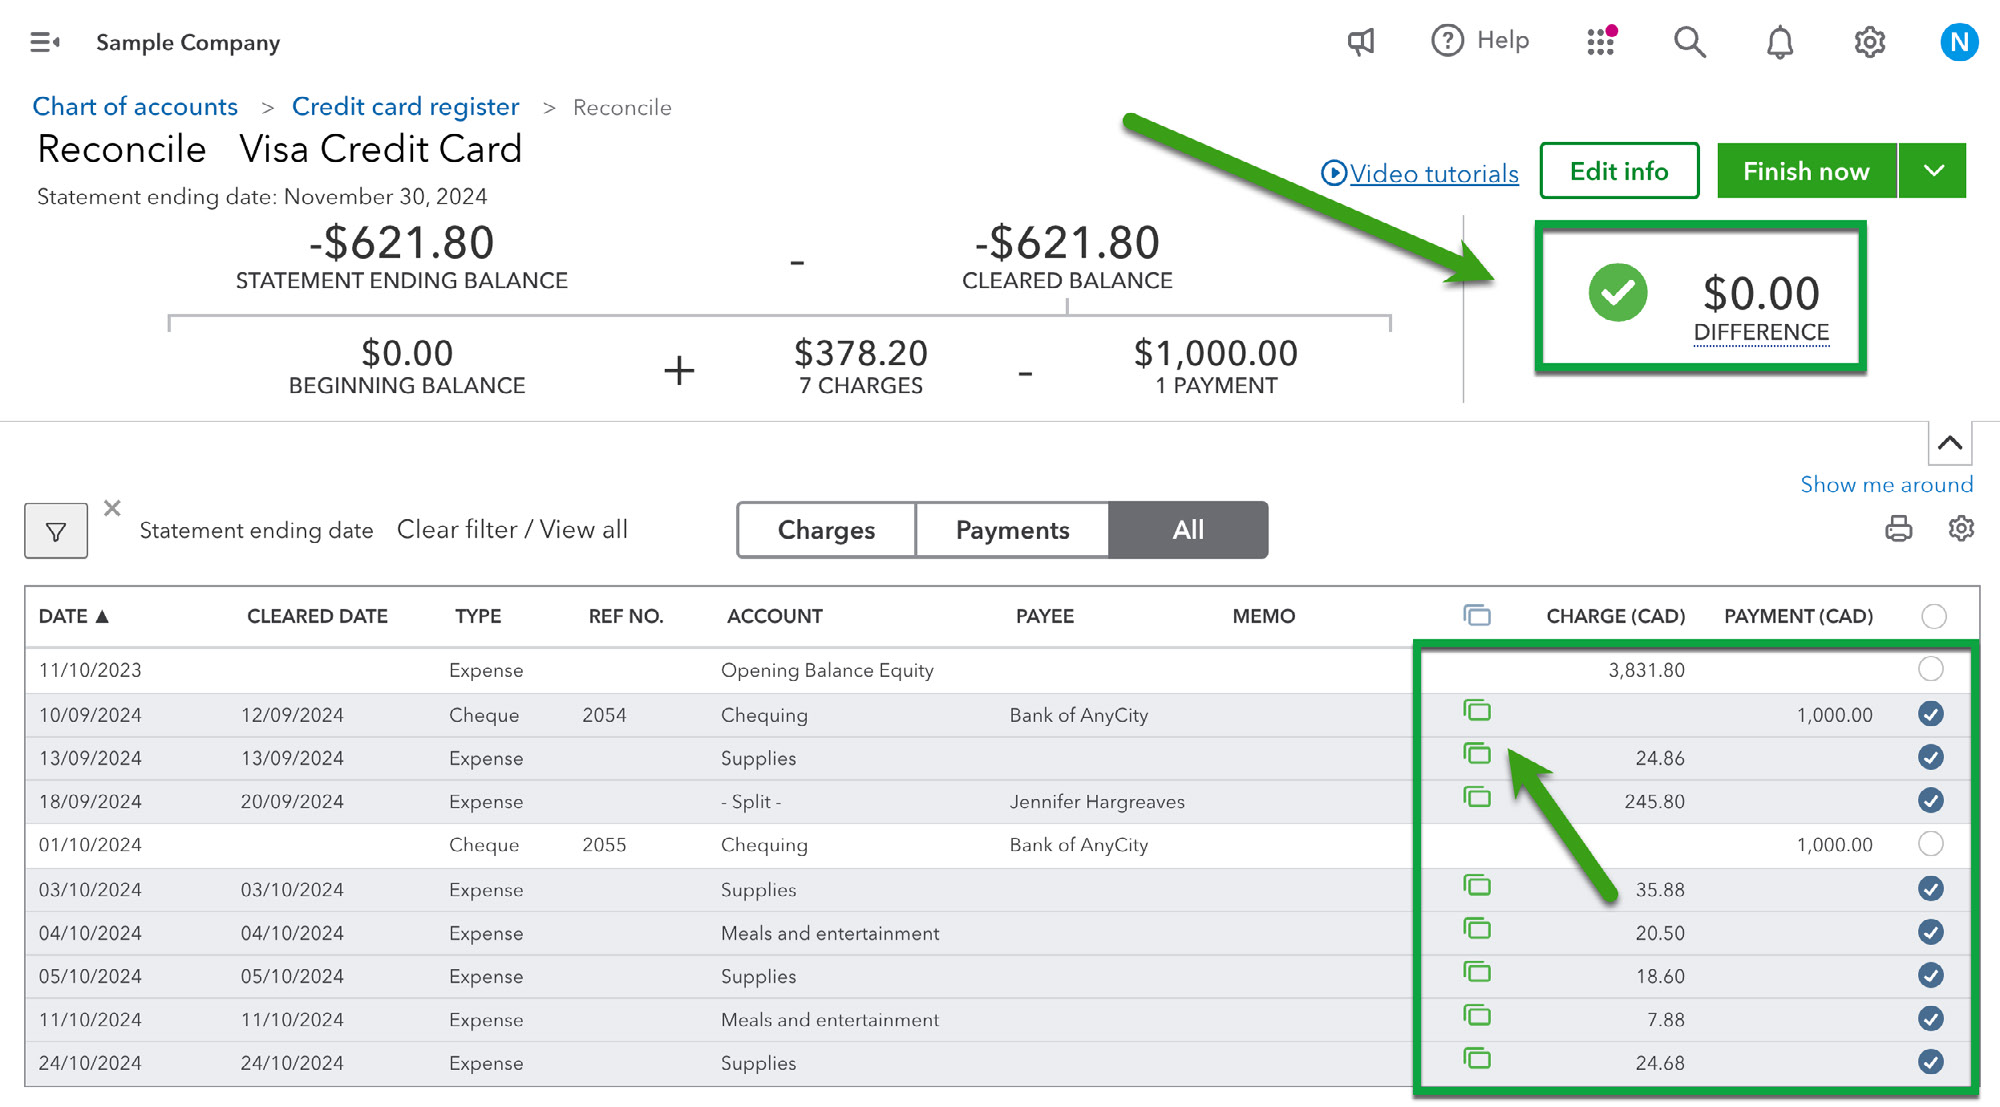Image resolution: width=2000 pixels, height=1107 pixels.
Task: Open the apps grid launcher
Action: pos(1601,41)
